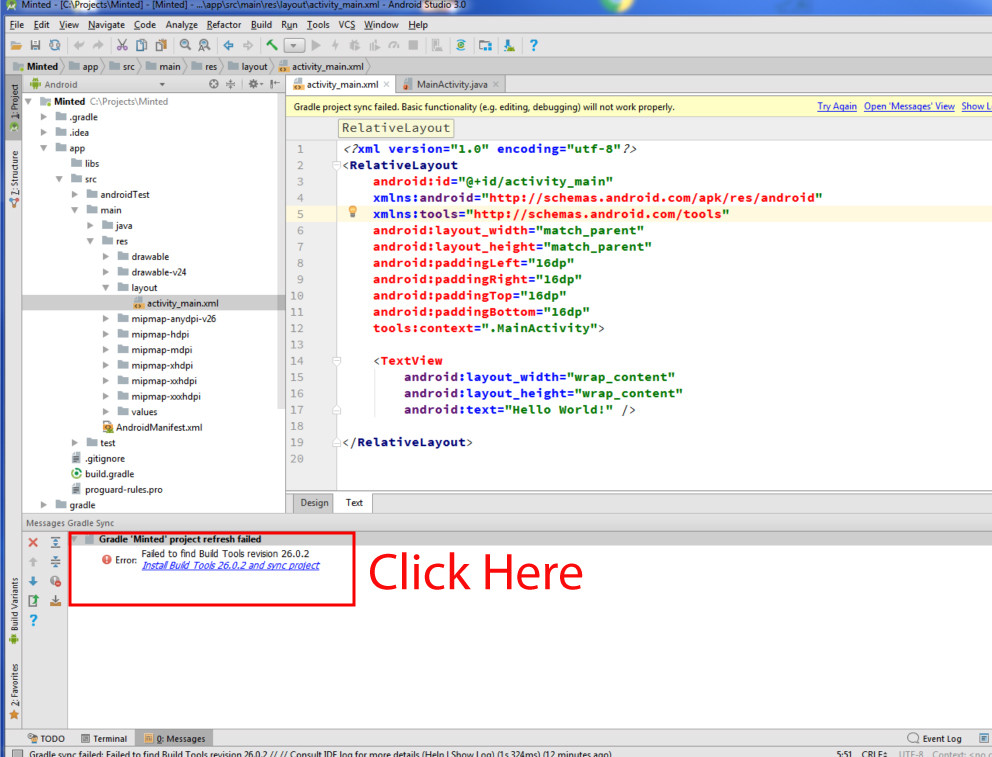Image resolution: width=992 pixels, height=757 pixels.
Task: Expand the androidTest folder
Action: (x=75, y=194)
